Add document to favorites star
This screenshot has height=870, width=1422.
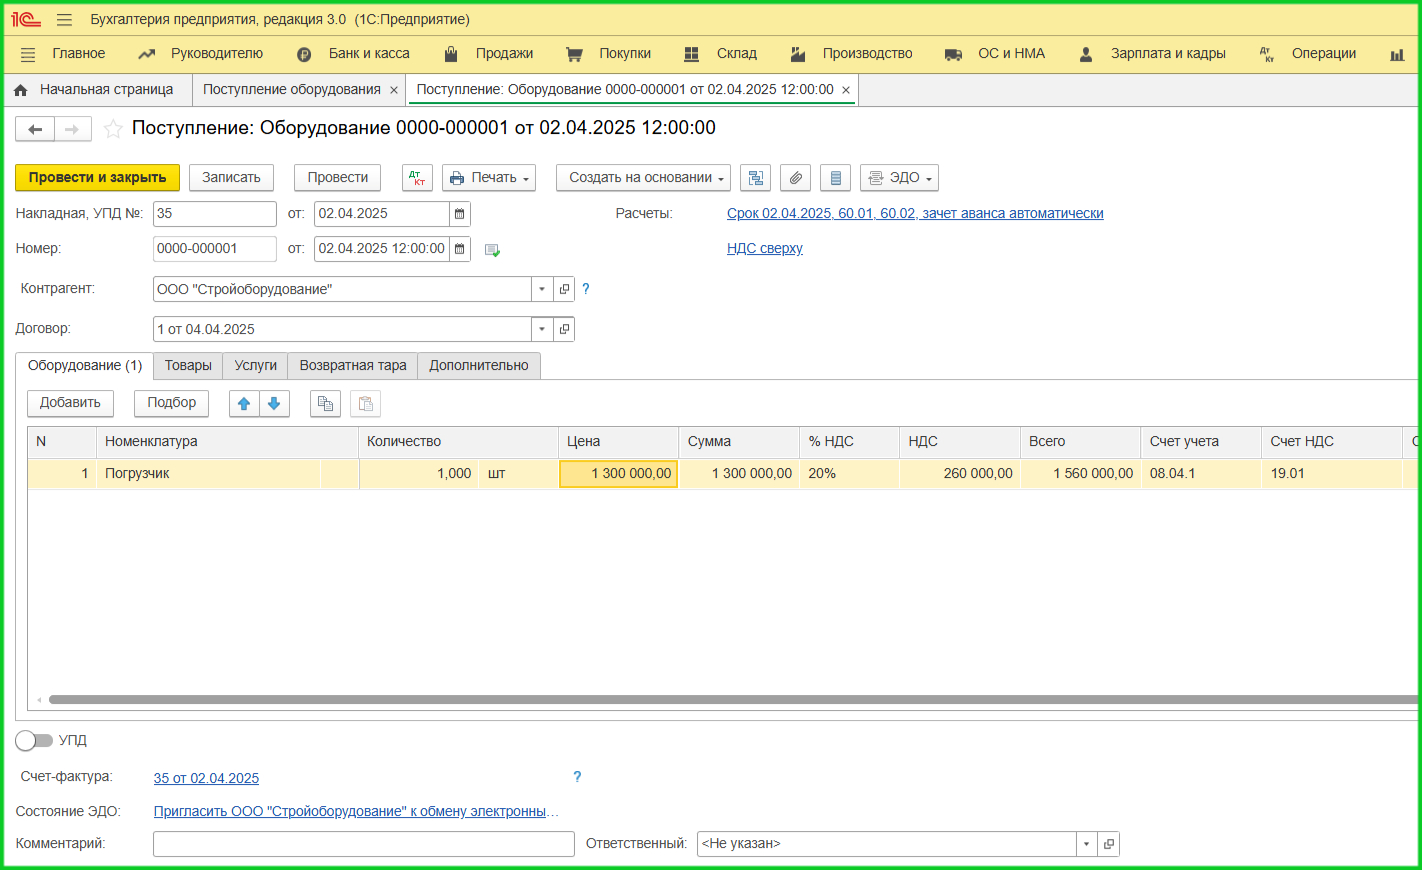point(113,129)
